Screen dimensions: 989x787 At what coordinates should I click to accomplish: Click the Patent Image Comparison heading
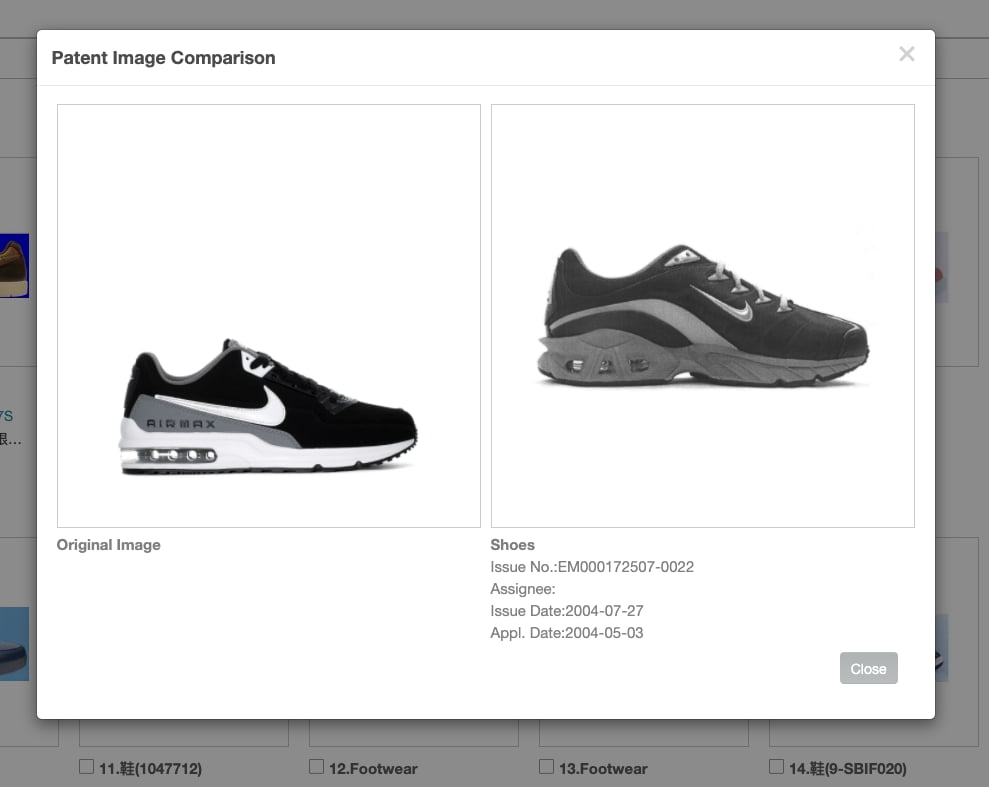163,58
